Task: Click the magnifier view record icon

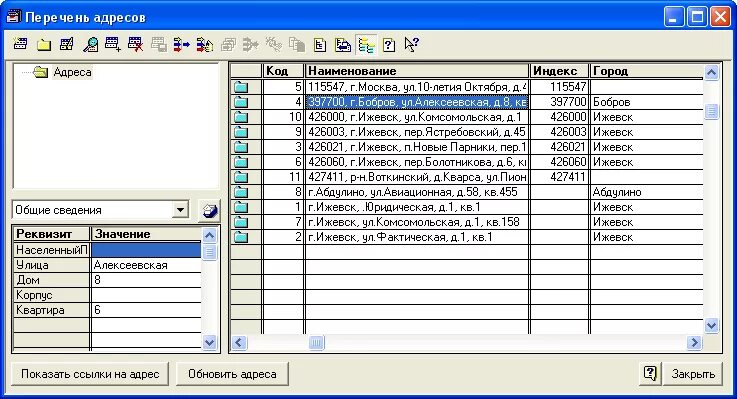Action: (90, 45)
